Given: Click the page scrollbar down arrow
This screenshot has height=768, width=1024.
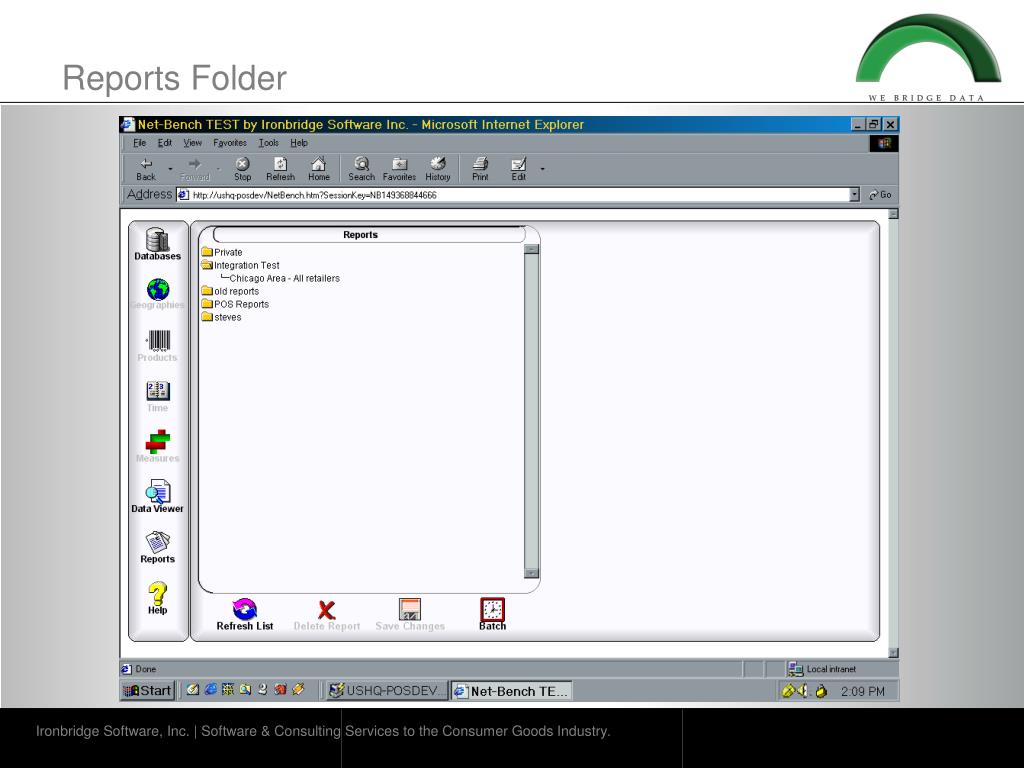Looking at the screenshot, I should 893,652.
